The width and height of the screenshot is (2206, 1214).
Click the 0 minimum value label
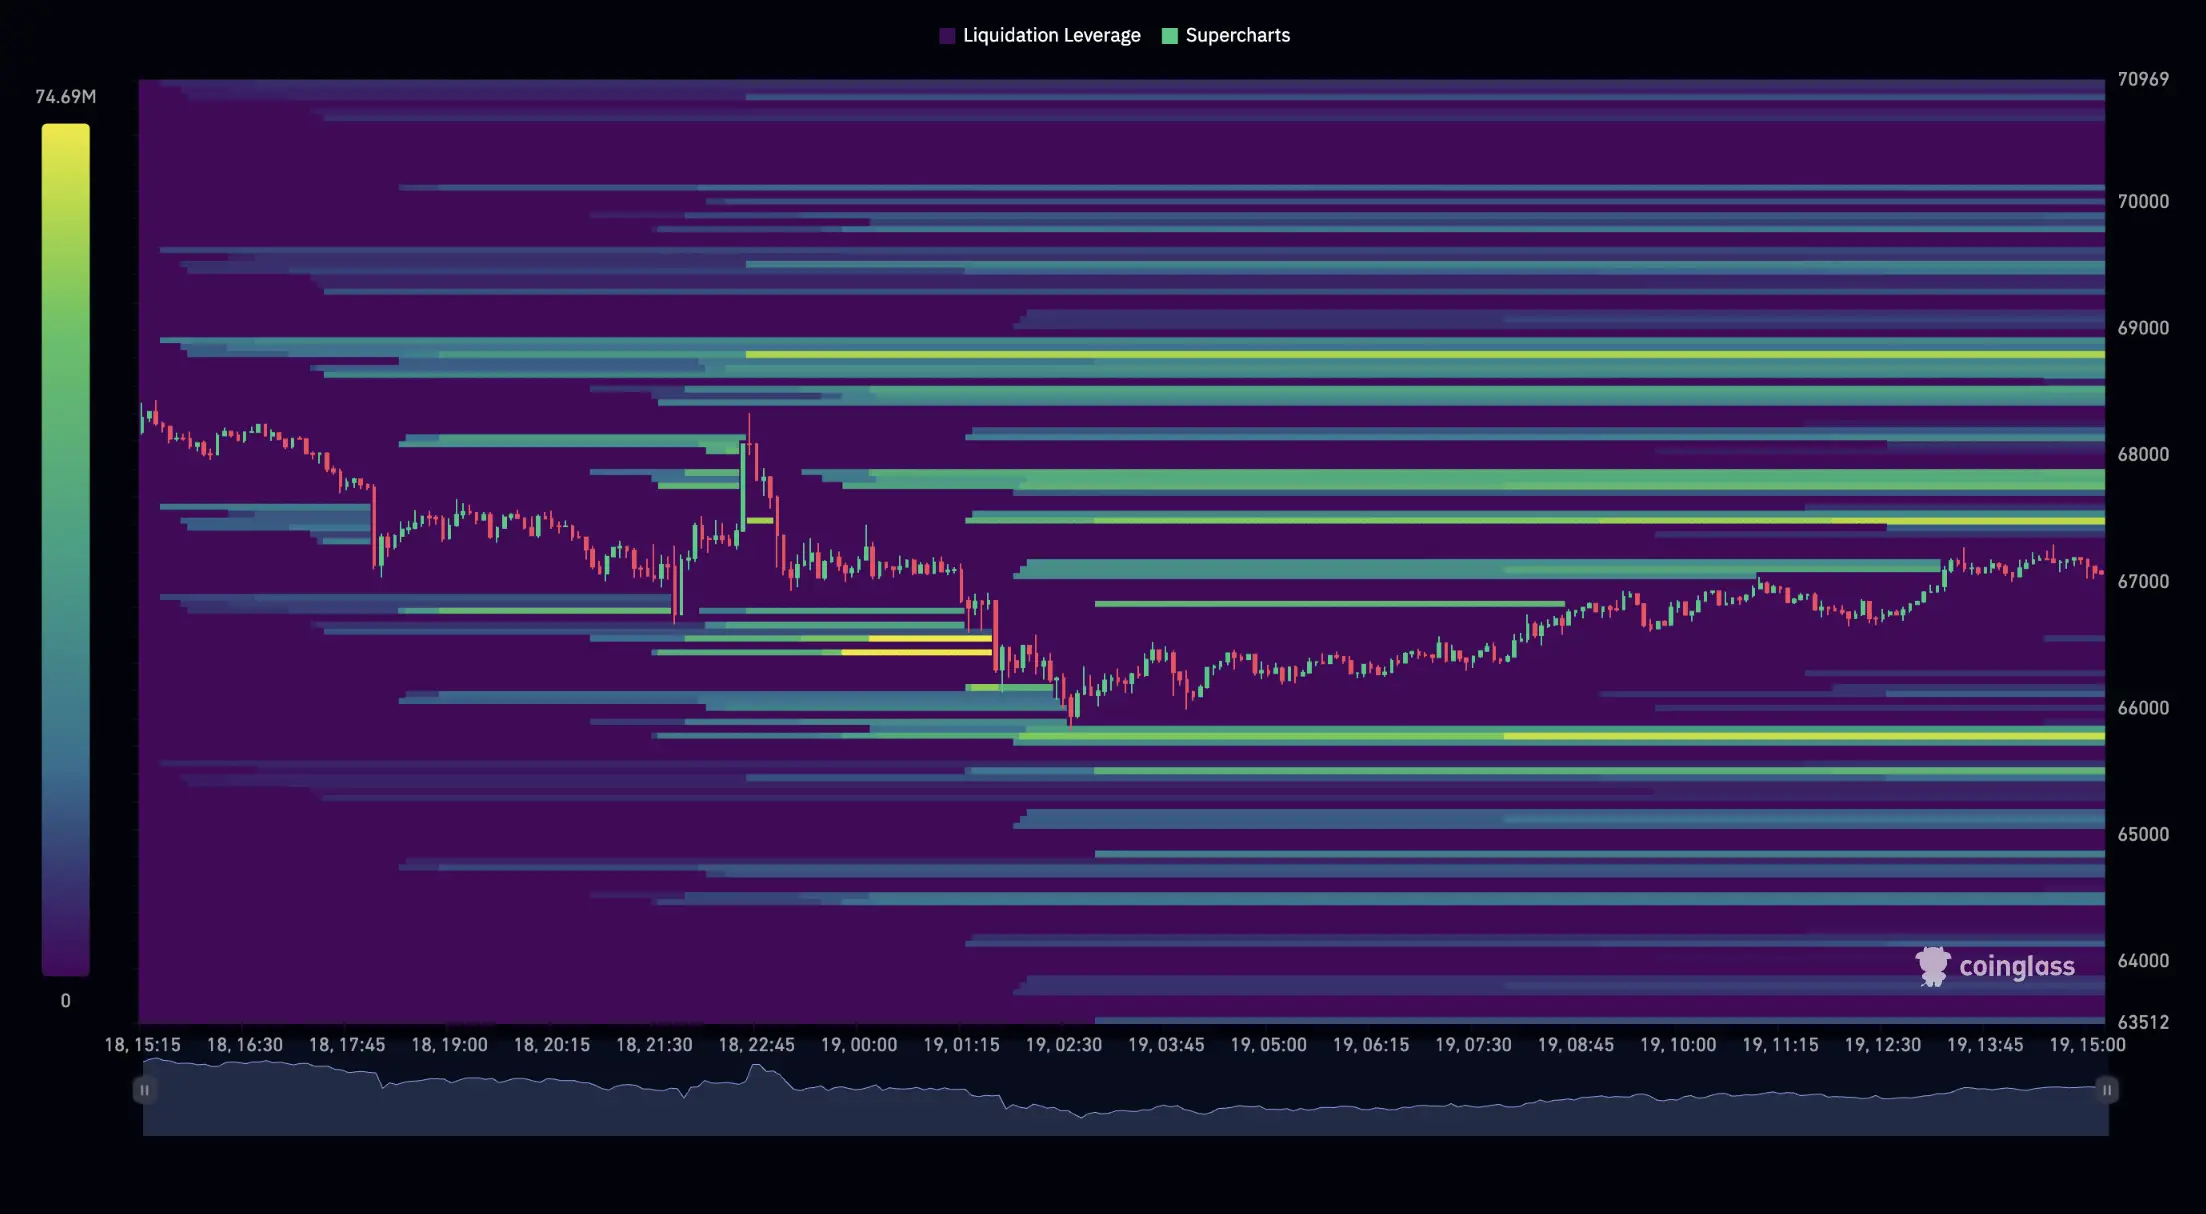tap(65, 999)
